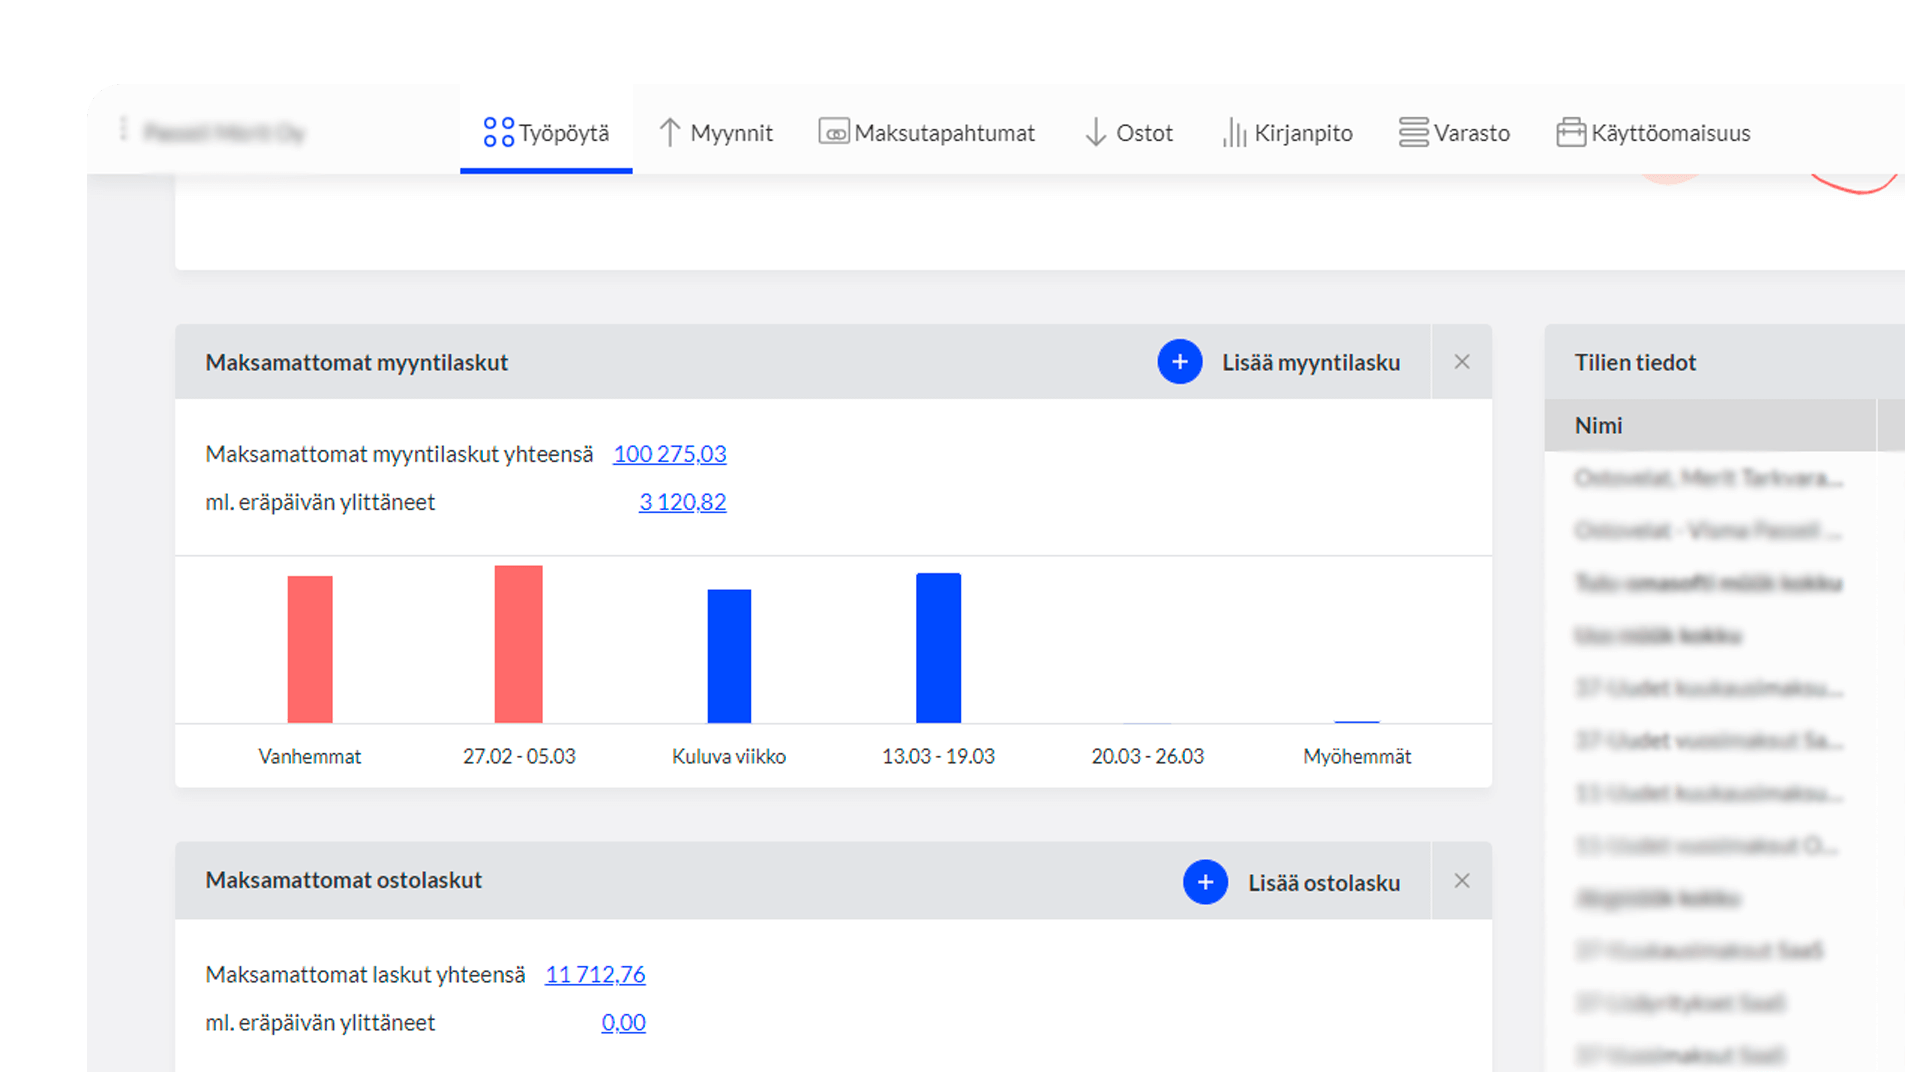Close the Maksamattomat myyntilaskut widget

[x=1462, y=362]
